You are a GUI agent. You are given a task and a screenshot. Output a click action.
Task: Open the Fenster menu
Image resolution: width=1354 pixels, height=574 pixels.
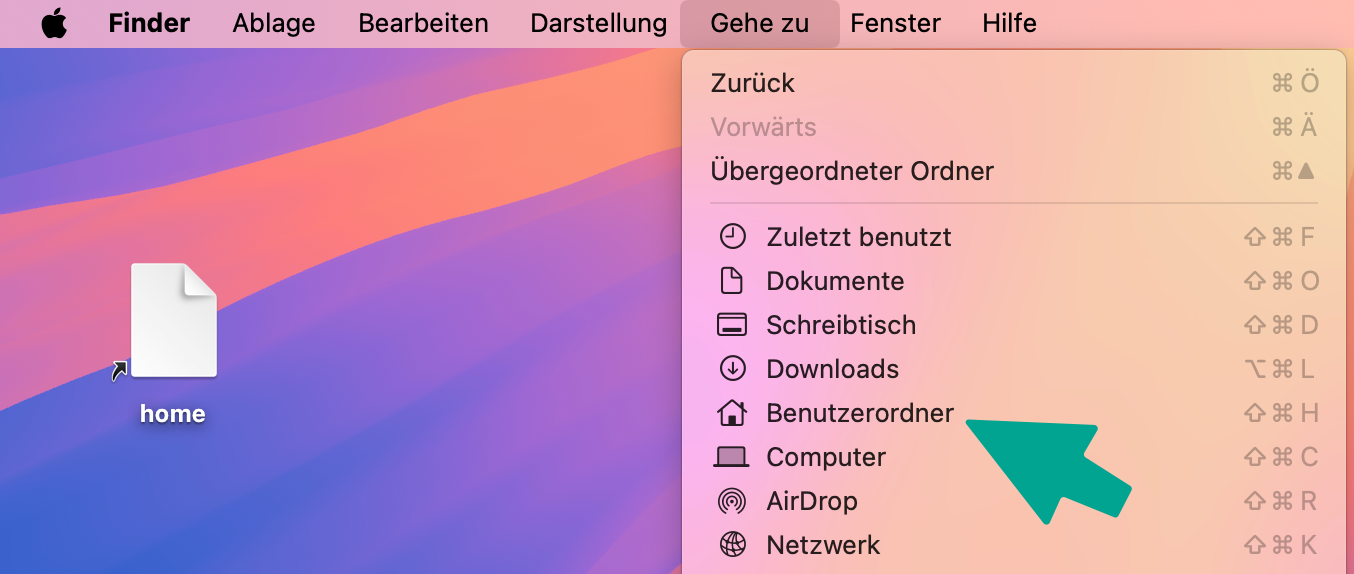pyautogui.click(x=895, y=23)
